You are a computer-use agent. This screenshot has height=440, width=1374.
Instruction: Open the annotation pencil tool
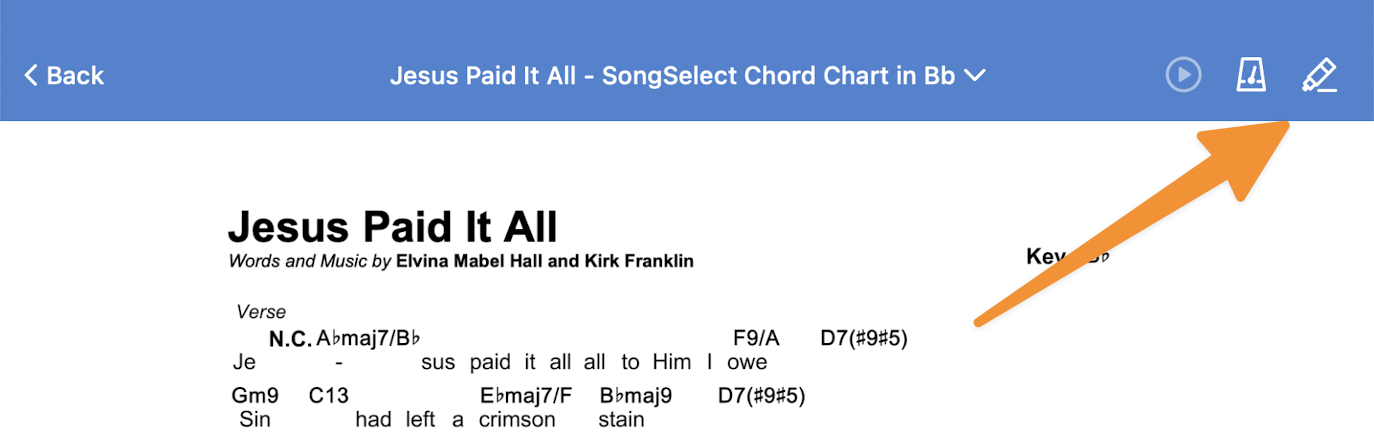(x=1319, y=75)
